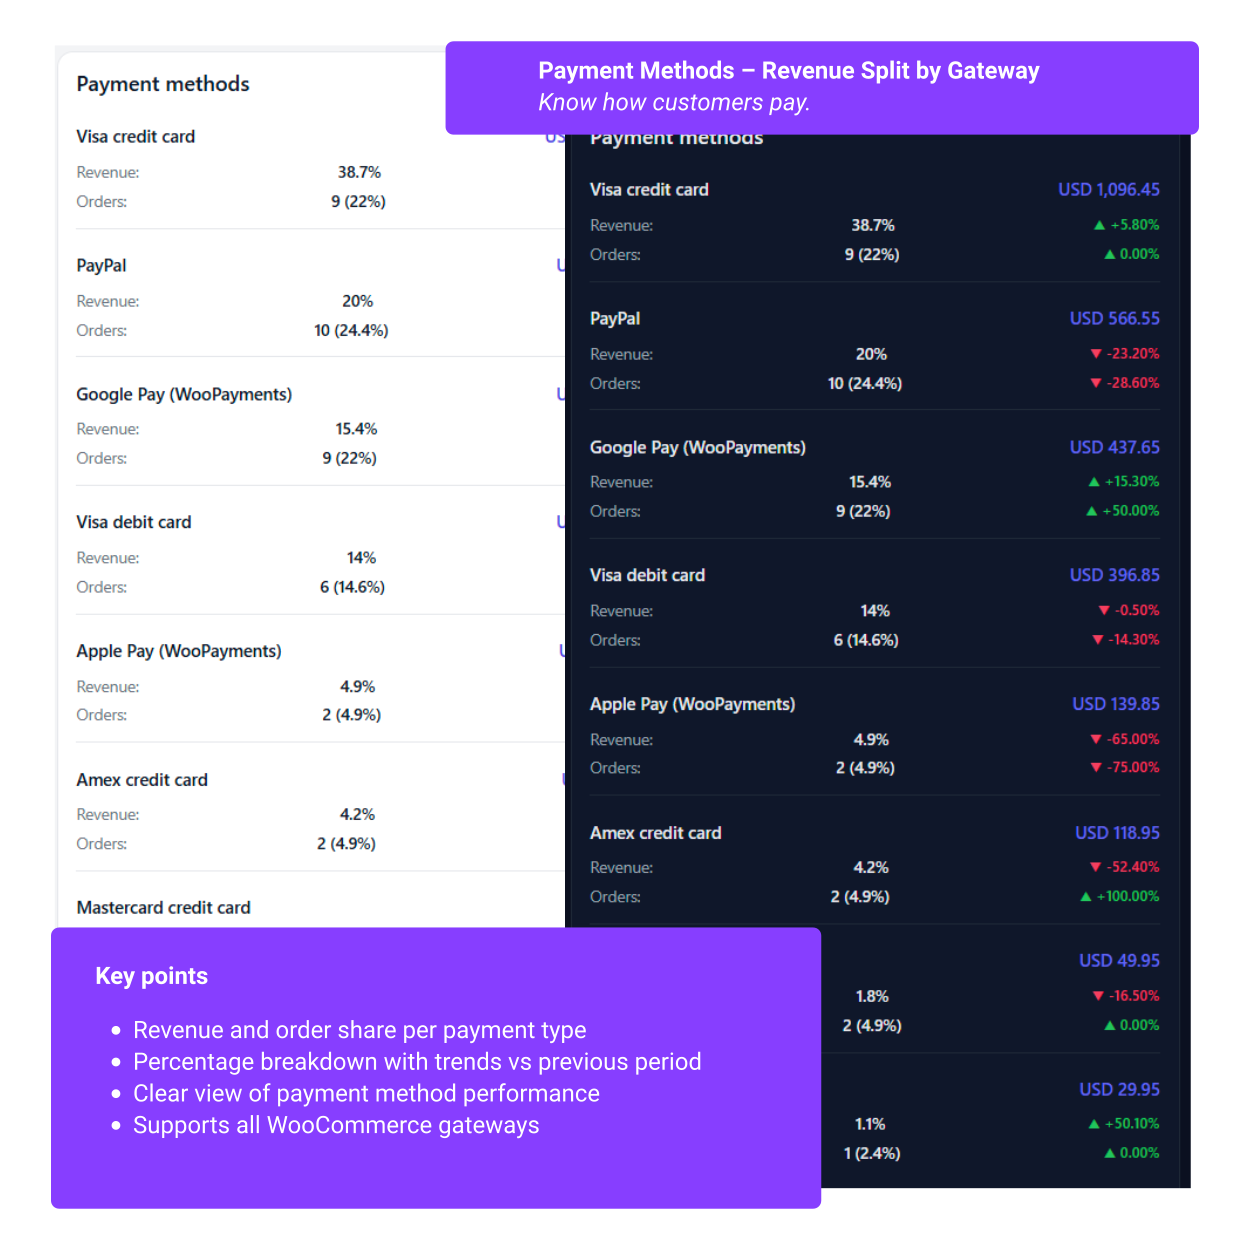1250x1250 pixels.
Task: Open USD 29.95 amount at the bottom
Action: pyautogui.click(x=1120, y=1090)
